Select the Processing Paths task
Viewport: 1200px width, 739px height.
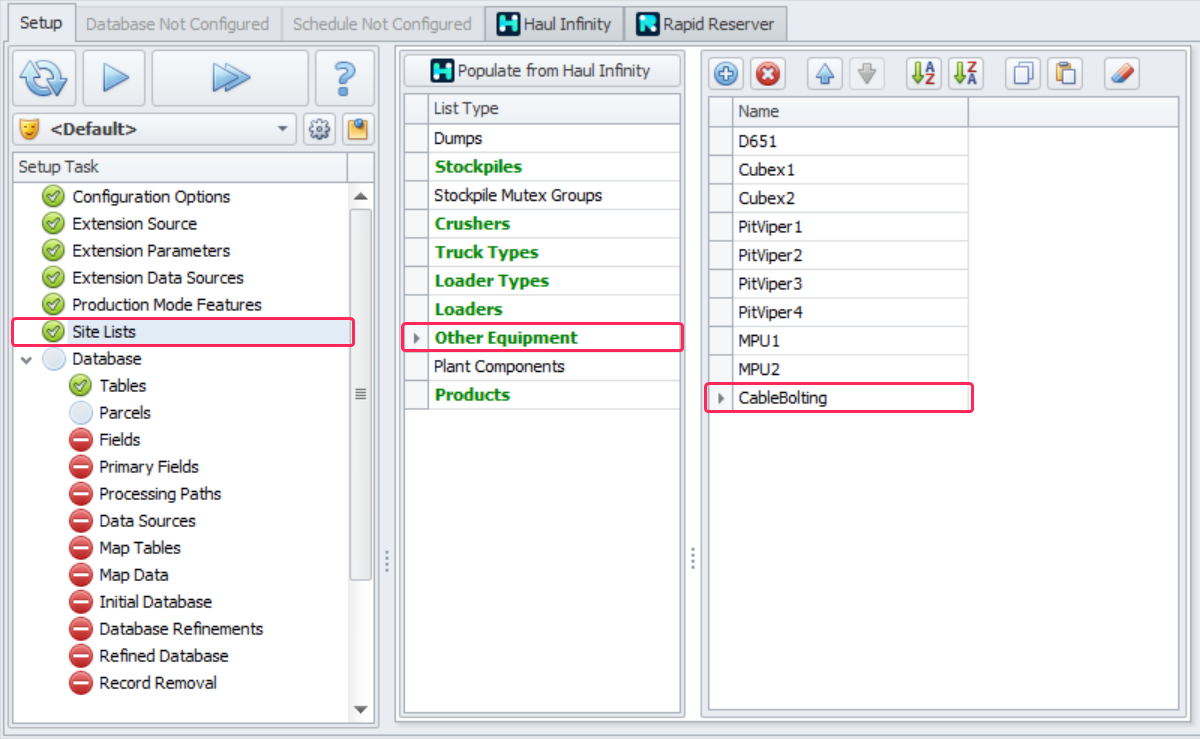click(x=160, y=494)
